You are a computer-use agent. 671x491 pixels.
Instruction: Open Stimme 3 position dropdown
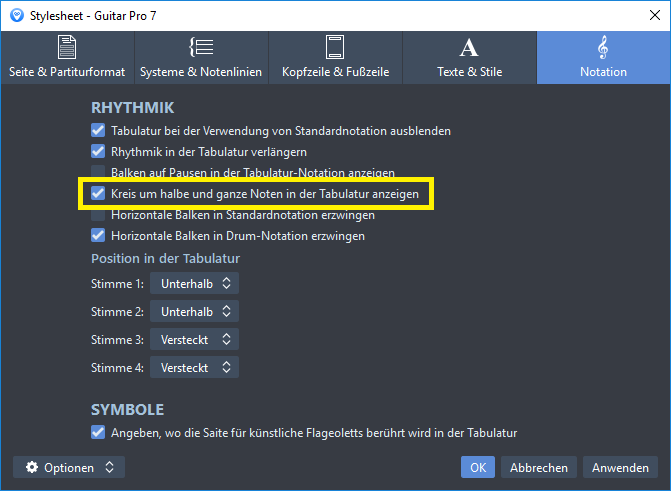pyautogui.click(x=194, y=339)
